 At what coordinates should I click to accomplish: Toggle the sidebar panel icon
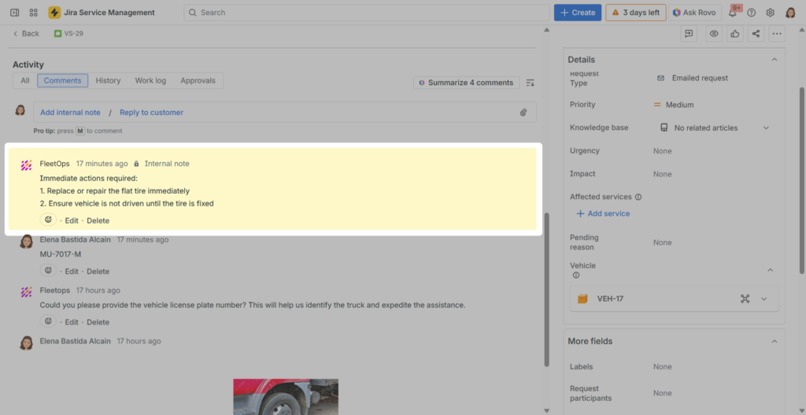point(15,12)
